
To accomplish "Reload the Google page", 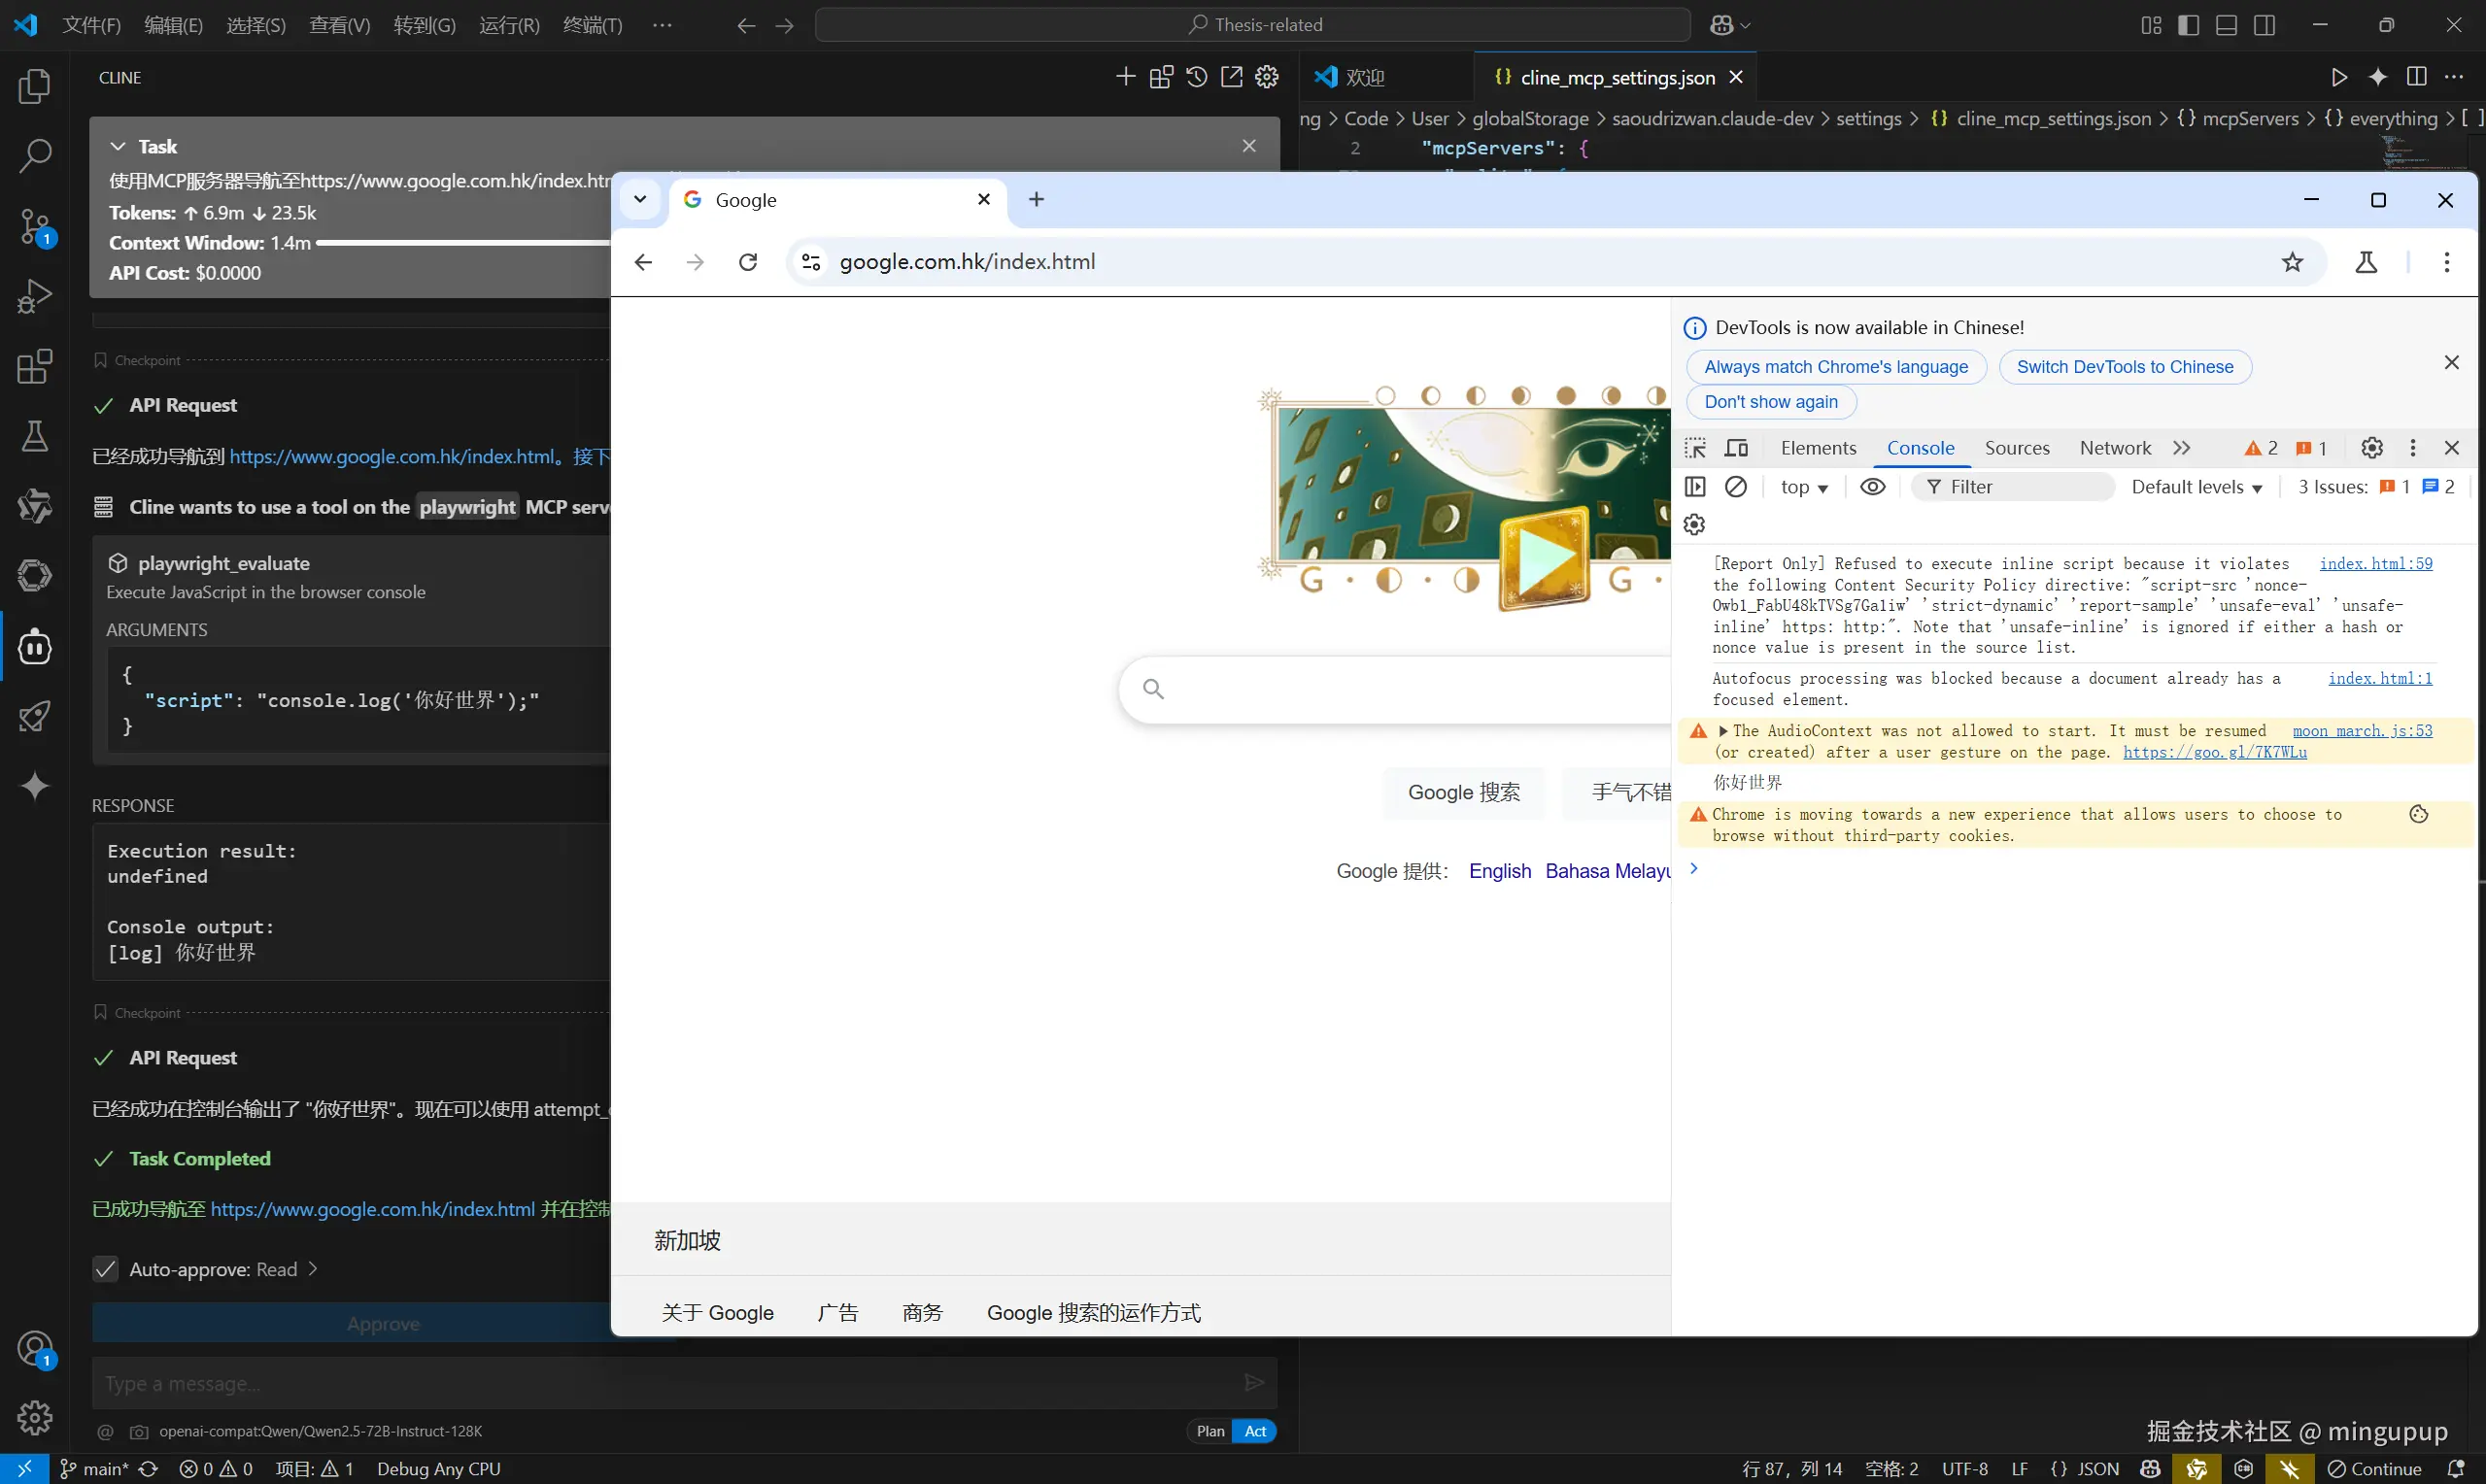I will click(748, 262).
